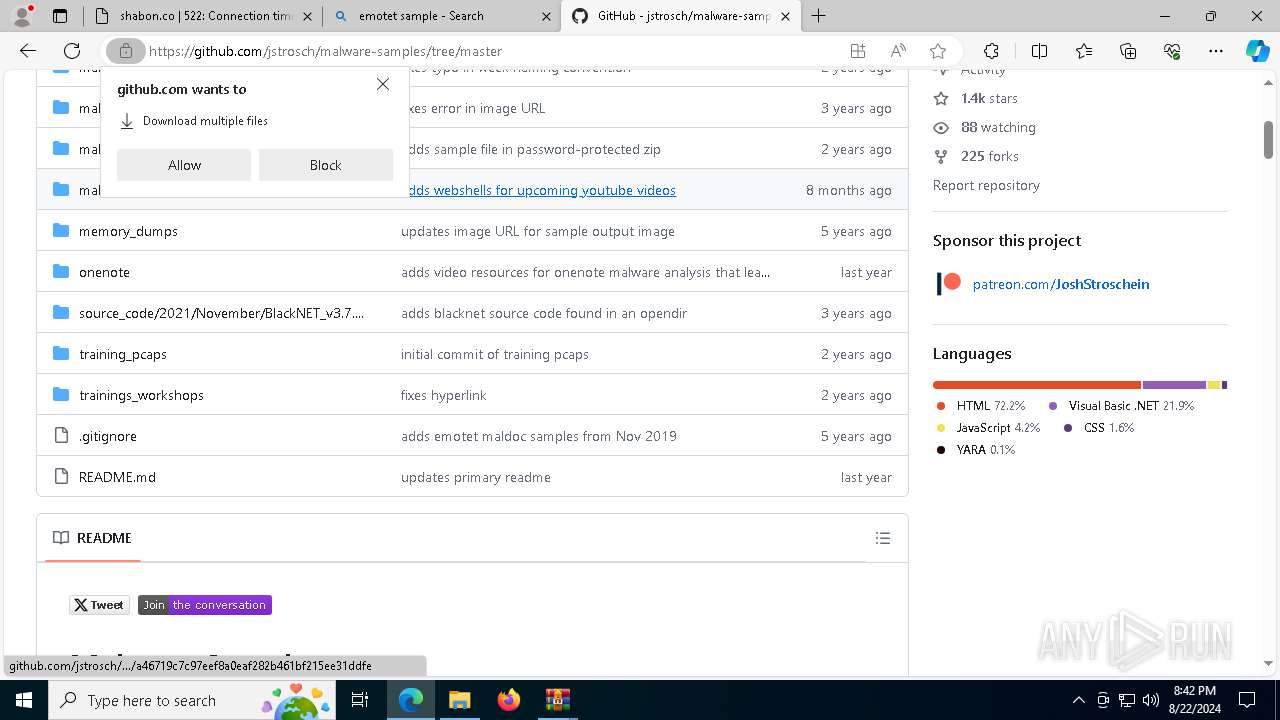Viewport: 1280px width, 720px height.
Task: Add page to favorites star icon
Action: (x=938, y=51)
